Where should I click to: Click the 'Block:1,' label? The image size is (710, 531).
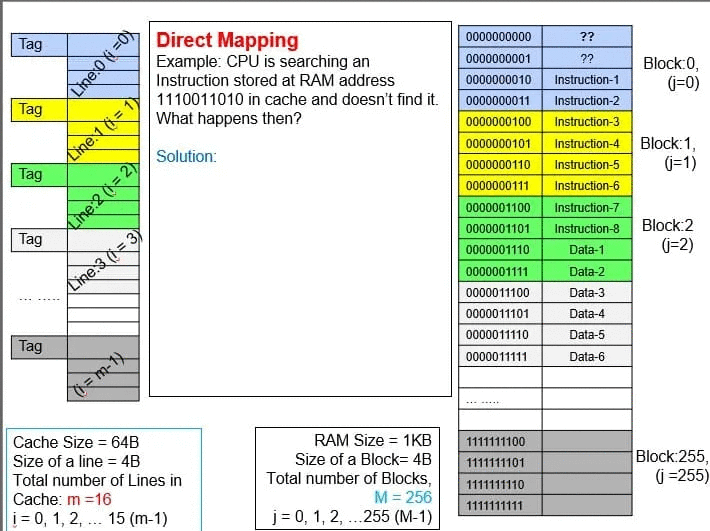pyautogui.click(x=668, y=144)
